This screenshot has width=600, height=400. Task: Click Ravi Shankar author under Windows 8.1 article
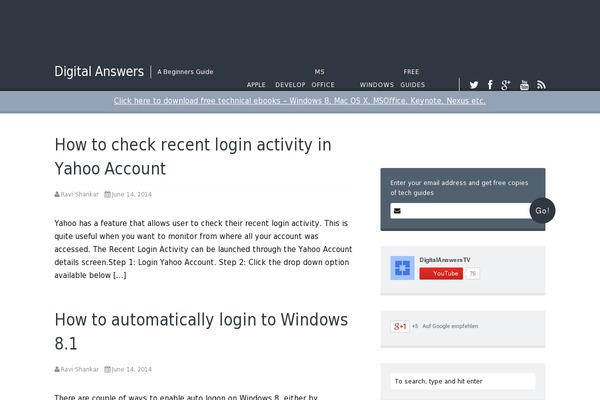coord(80,369)
